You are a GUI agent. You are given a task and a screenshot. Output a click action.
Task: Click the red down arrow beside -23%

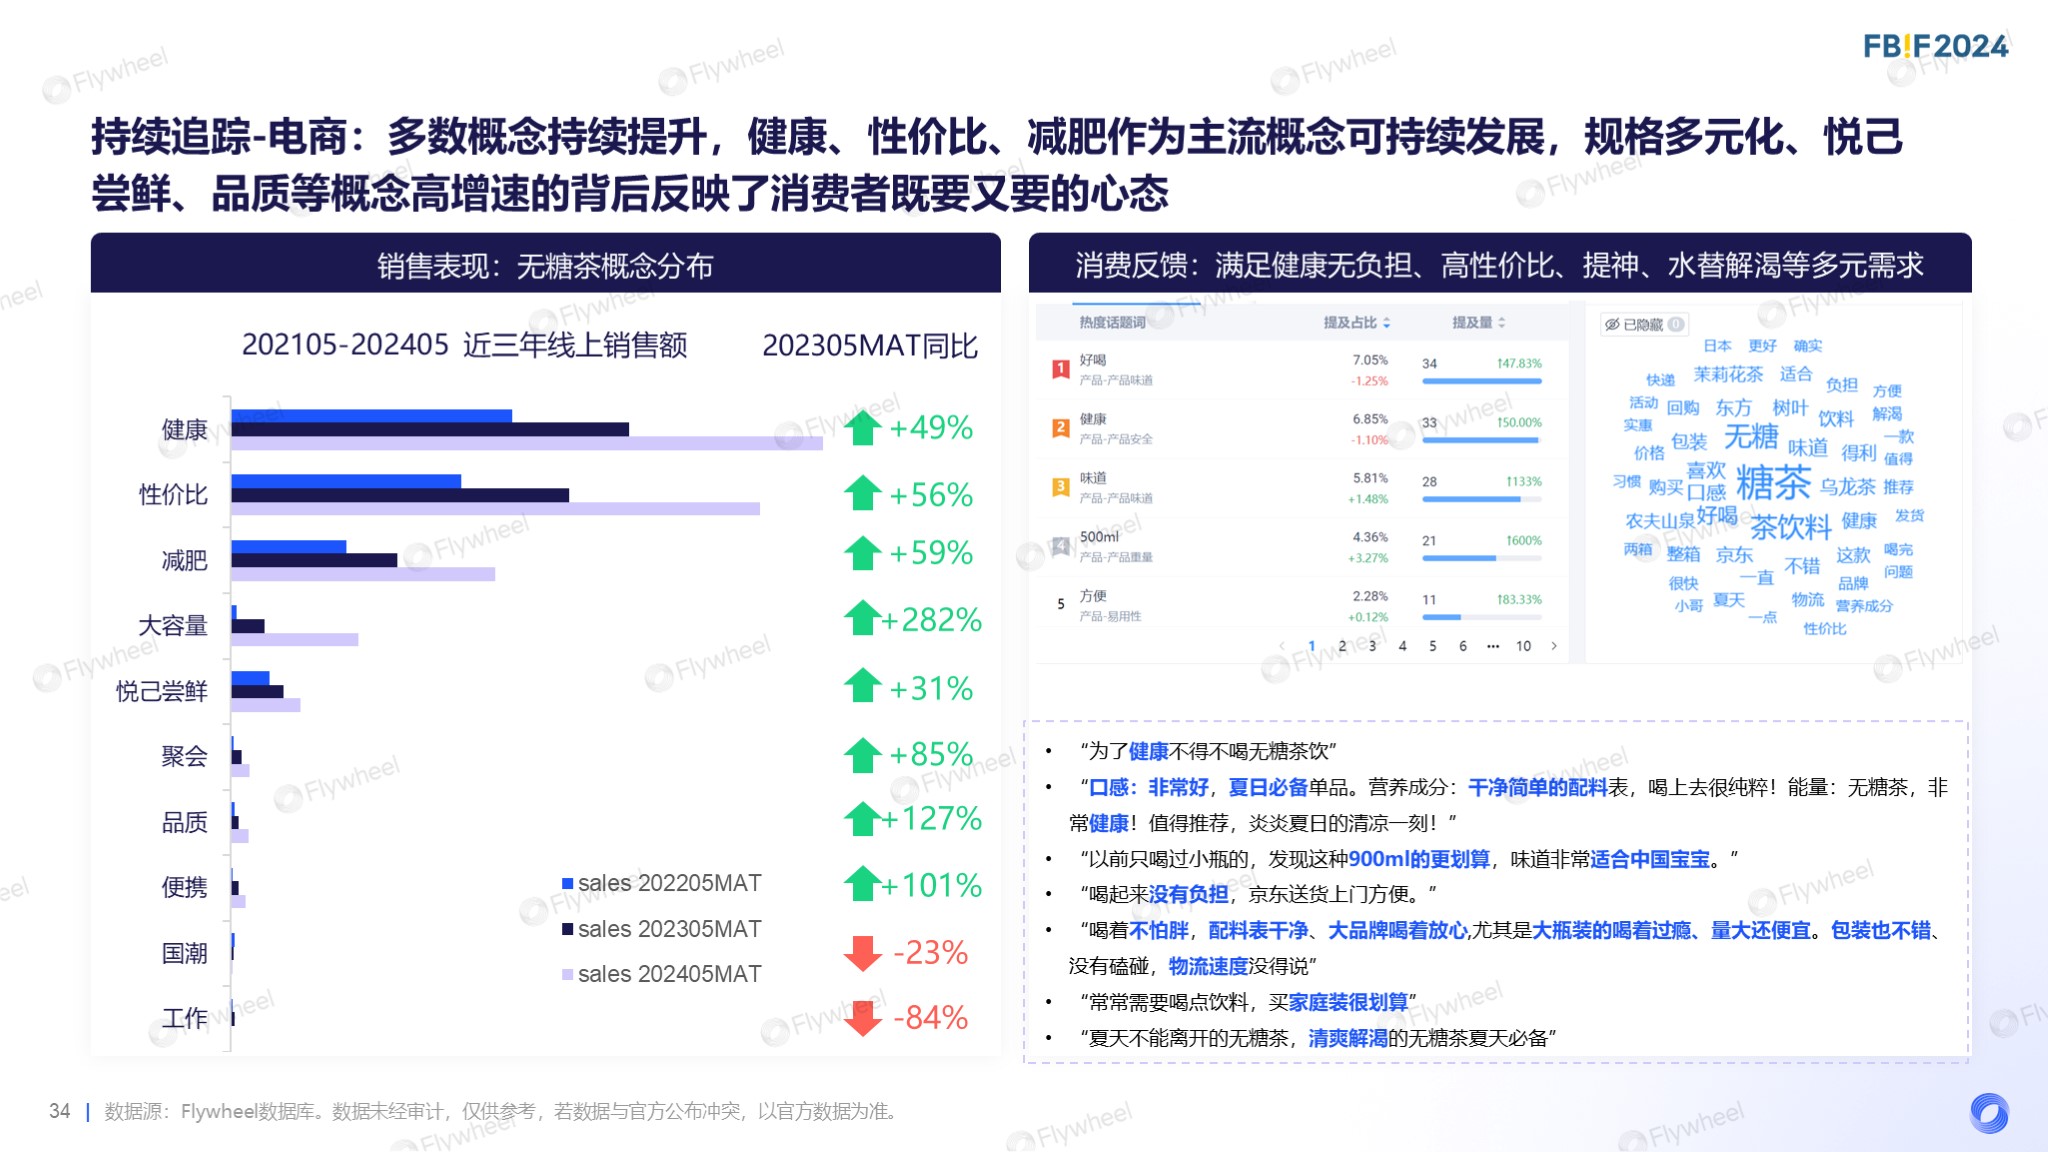(862, 953)
